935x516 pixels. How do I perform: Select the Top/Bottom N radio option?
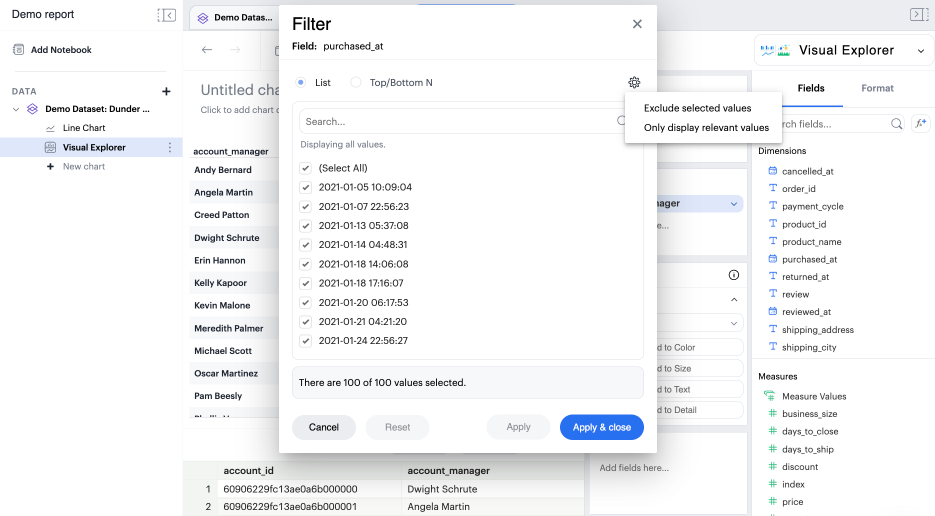coord(356,83)
